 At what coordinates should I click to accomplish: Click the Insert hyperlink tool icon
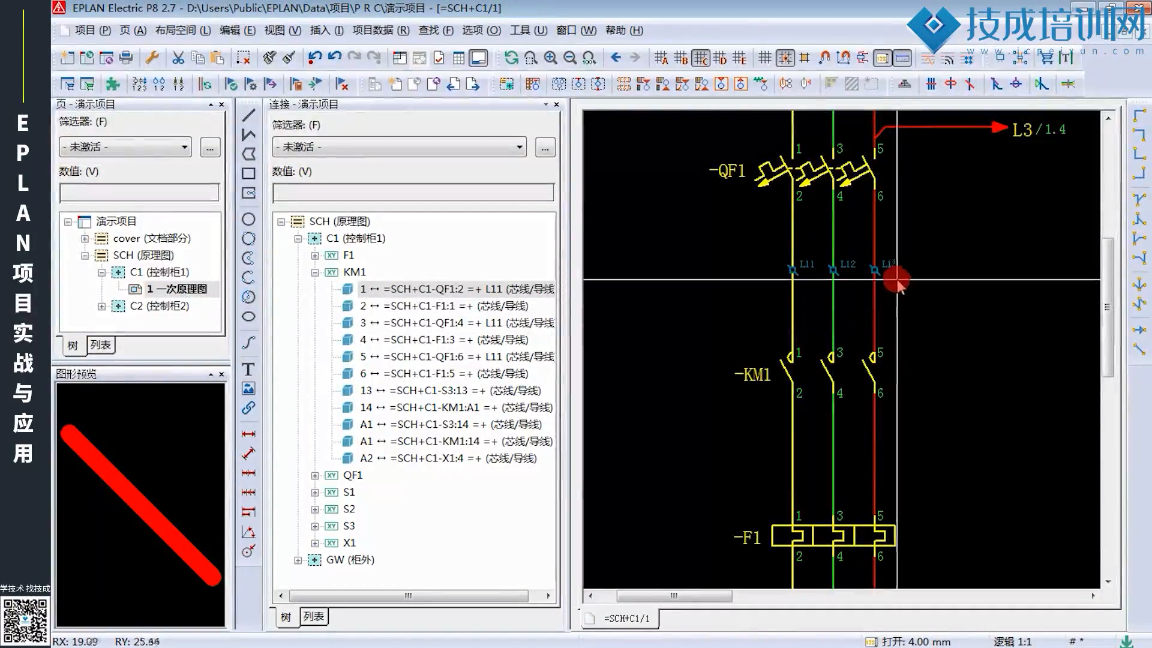point(249,408)
